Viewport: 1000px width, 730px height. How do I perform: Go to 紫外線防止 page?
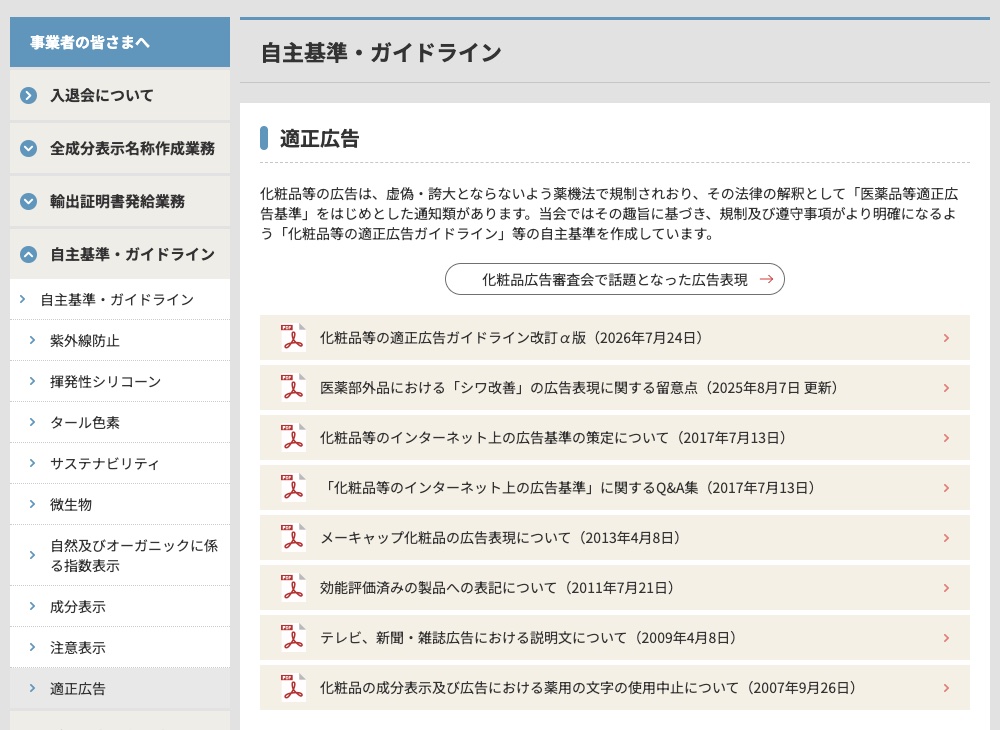coord(120,340)
